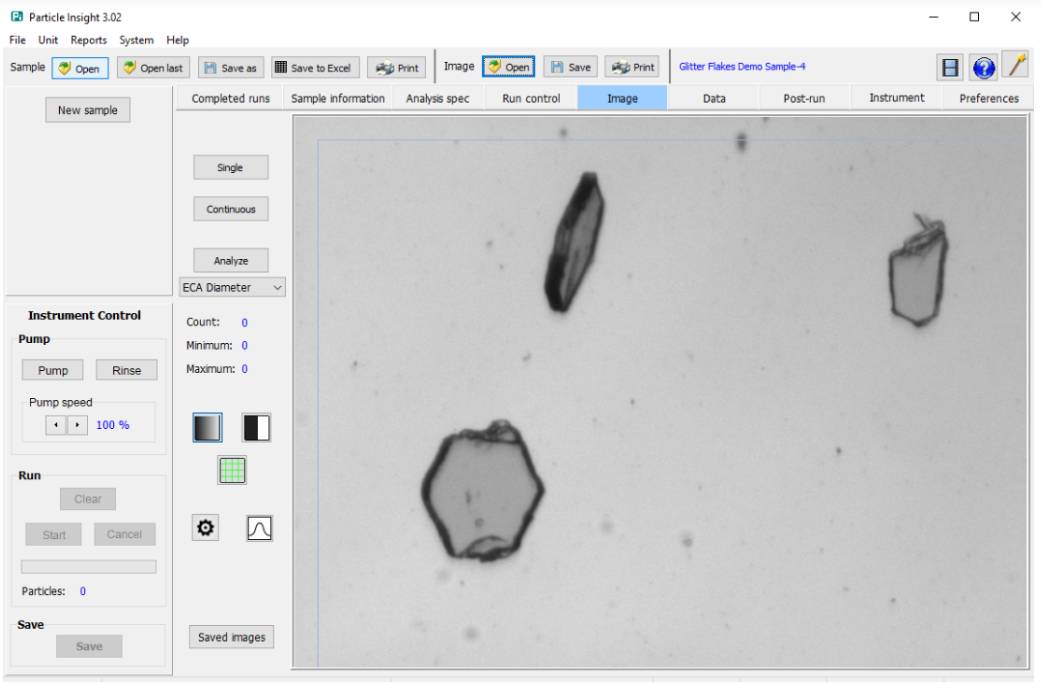Viewport: 1041px width, 696px height.
Task: Expand the ECA Diameter dropdown
Action: click(x=232, y=288)
